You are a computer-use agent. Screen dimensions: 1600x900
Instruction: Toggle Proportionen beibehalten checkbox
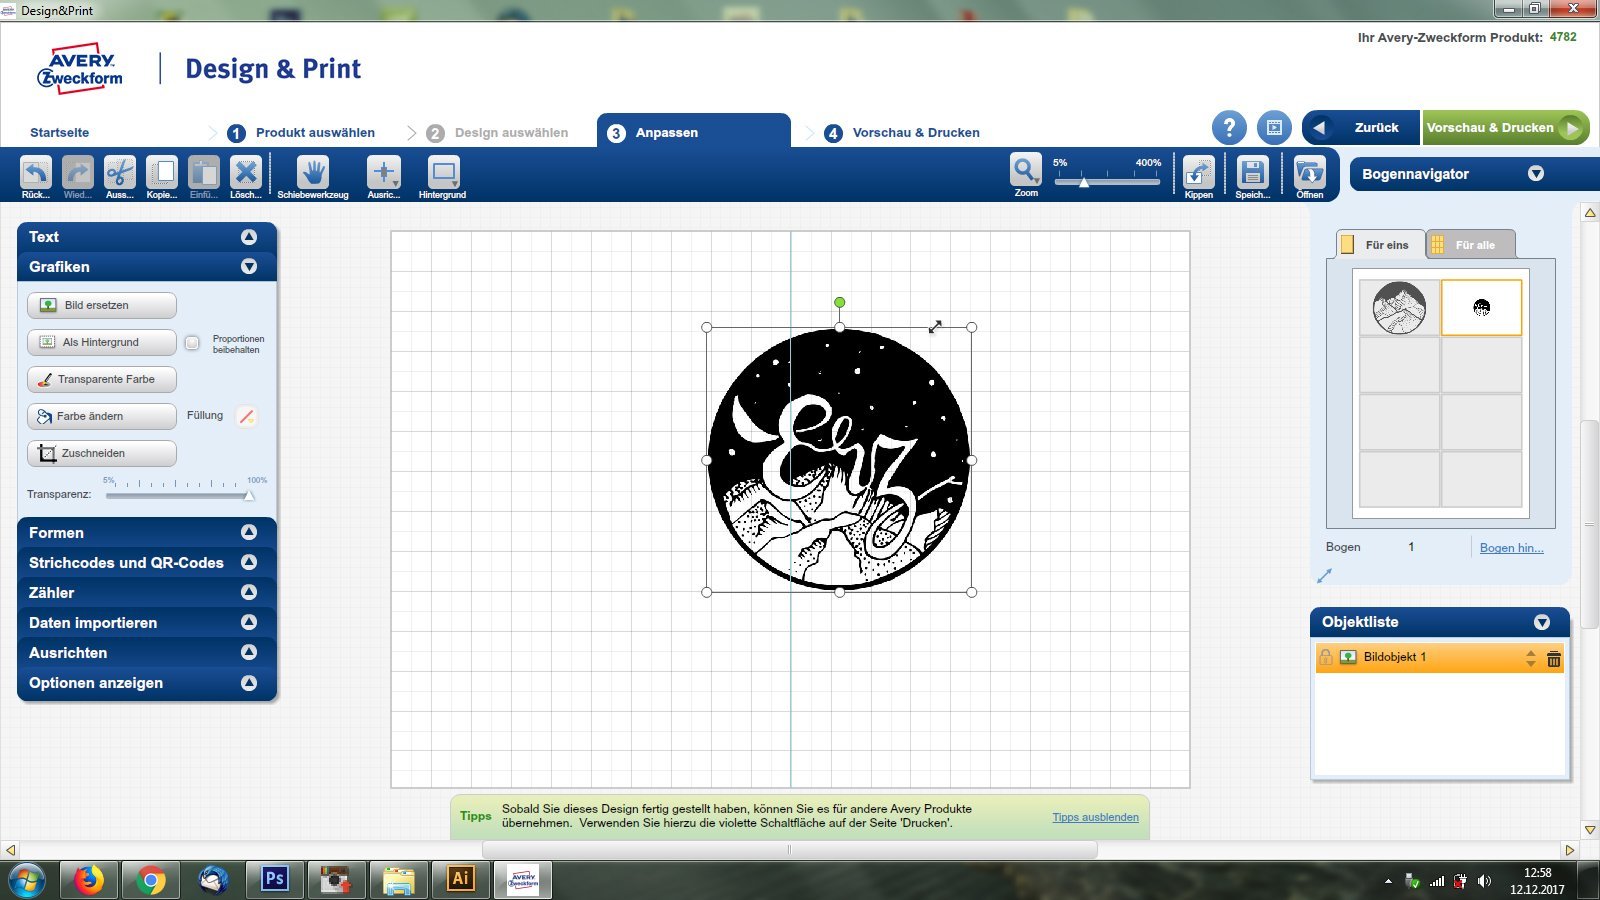[x=192, y=343]
